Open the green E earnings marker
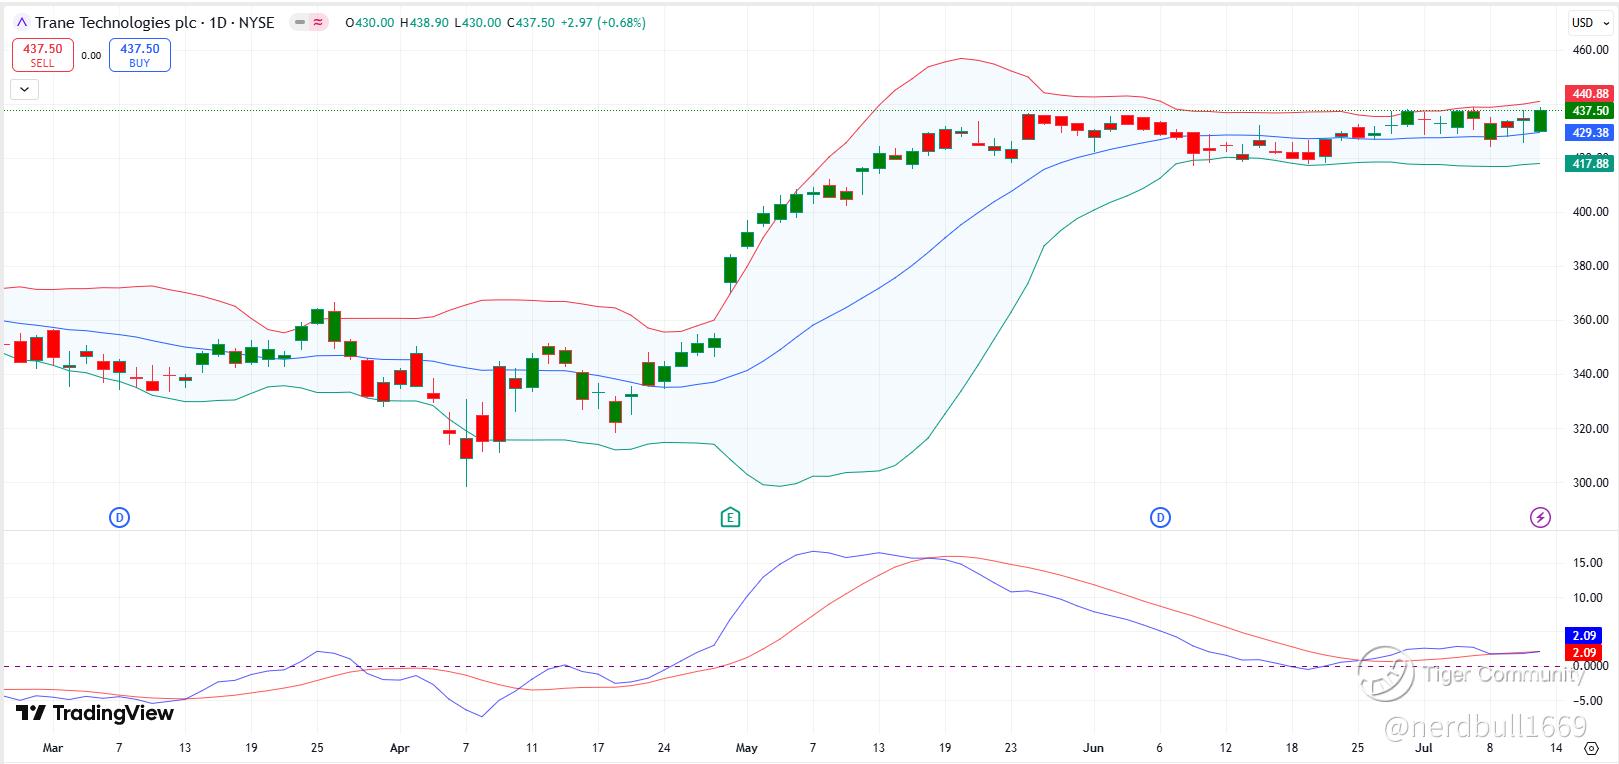Screen dimensions: 1619x764 731,517
